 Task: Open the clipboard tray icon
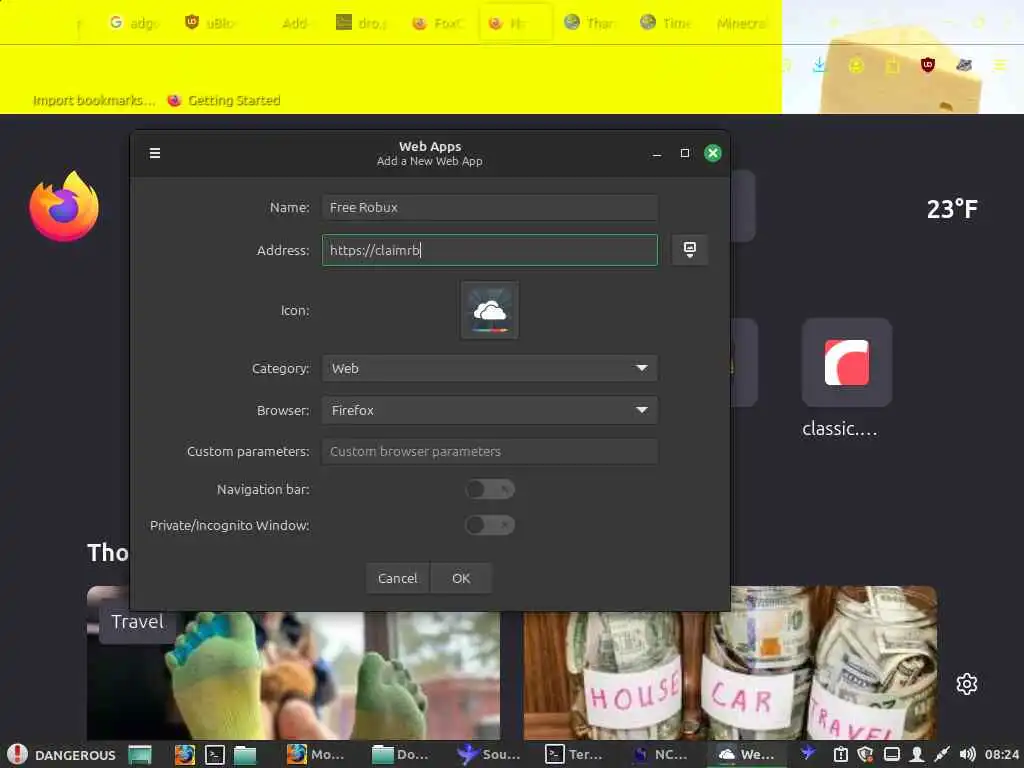point(840,754)
